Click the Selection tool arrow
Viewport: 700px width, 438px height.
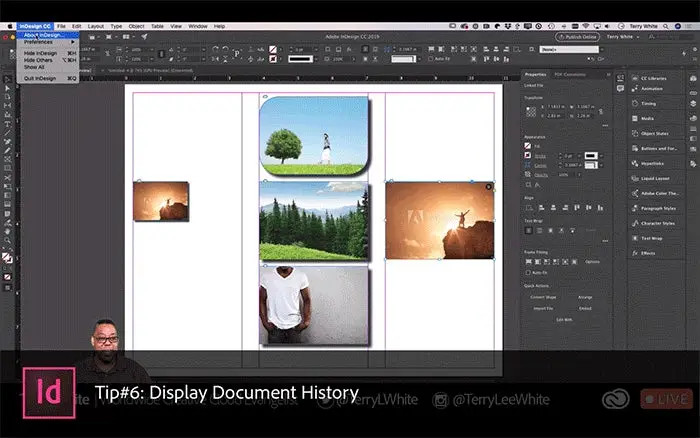tap(7, 79)
